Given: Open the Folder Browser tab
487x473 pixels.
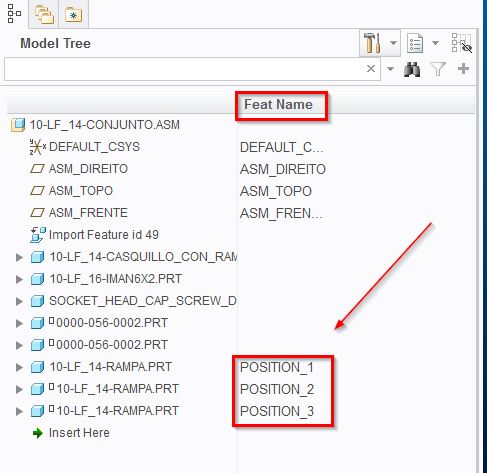Looking at the screenshot, I should (x=44, y=14).
